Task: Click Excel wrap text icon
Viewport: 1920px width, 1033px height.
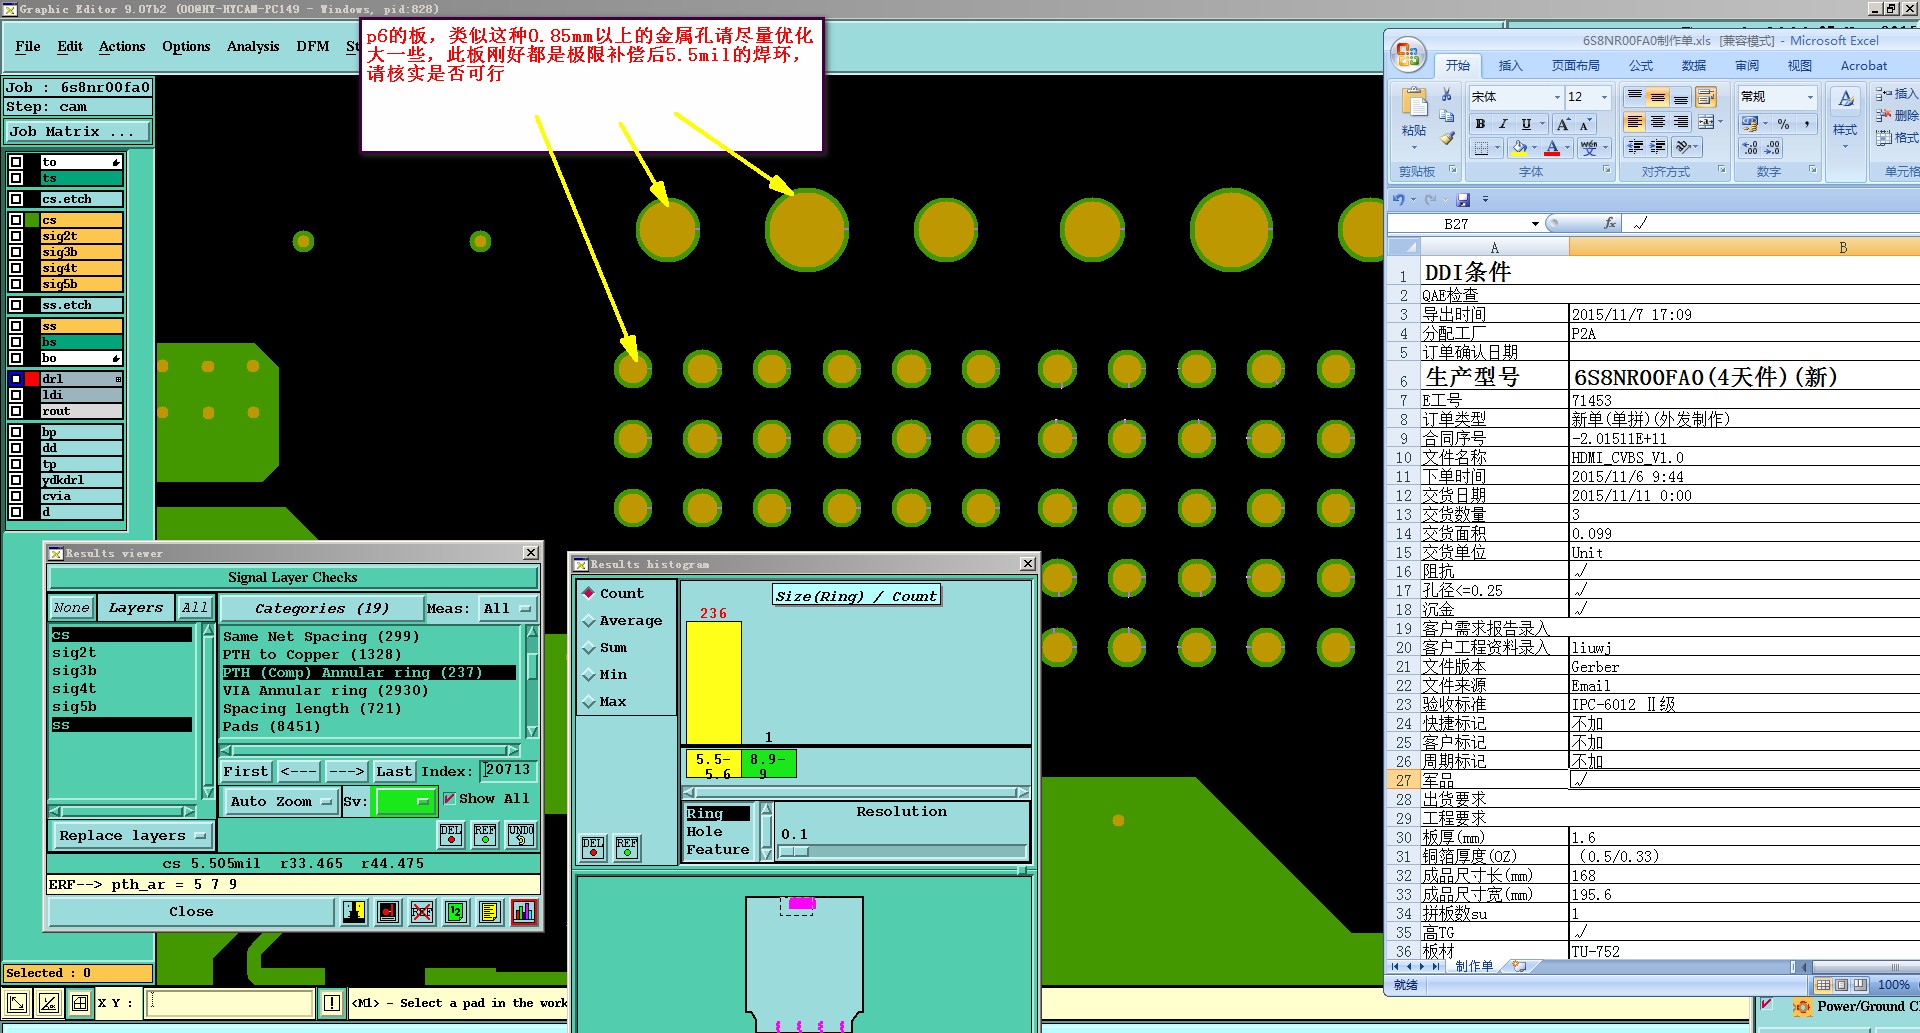Action: pos(1706,97)
